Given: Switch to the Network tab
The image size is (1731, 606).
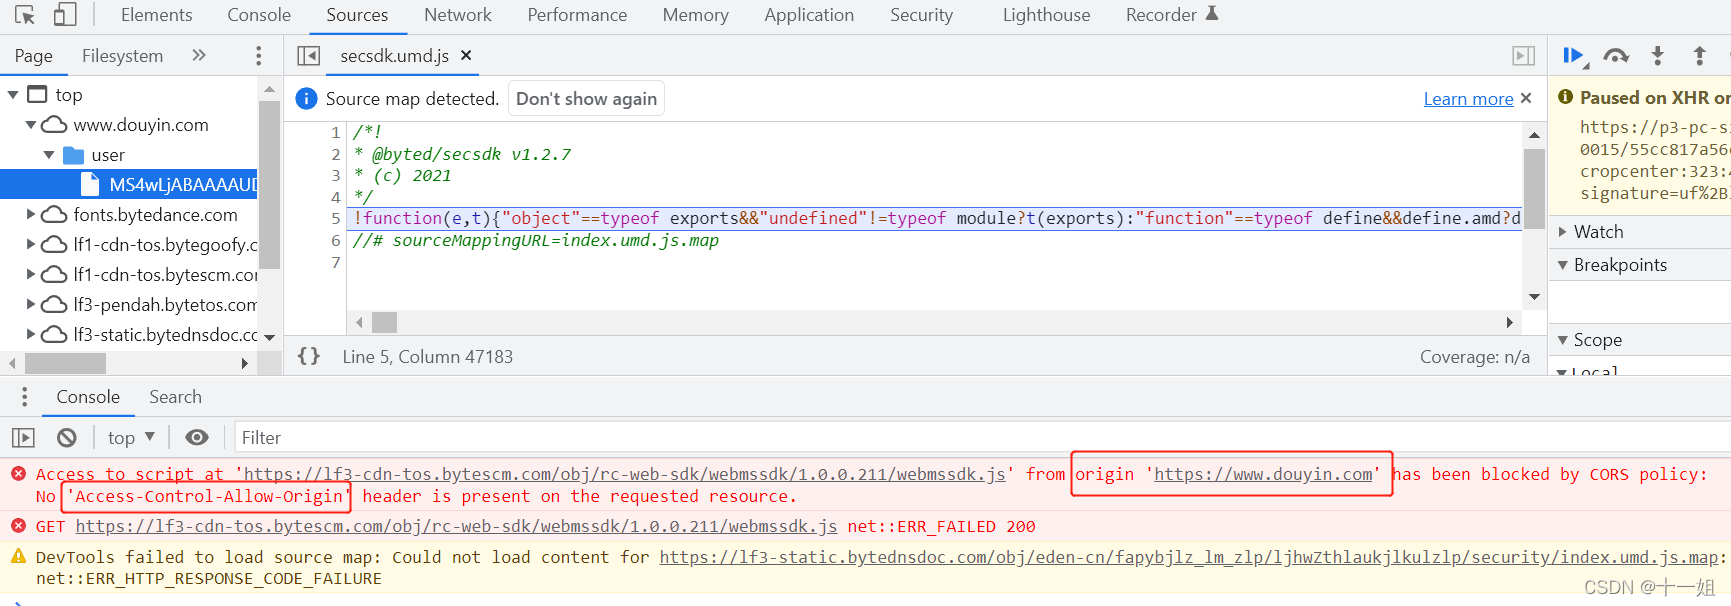Looking at the screenshot, I should click(x=457, y=15).
